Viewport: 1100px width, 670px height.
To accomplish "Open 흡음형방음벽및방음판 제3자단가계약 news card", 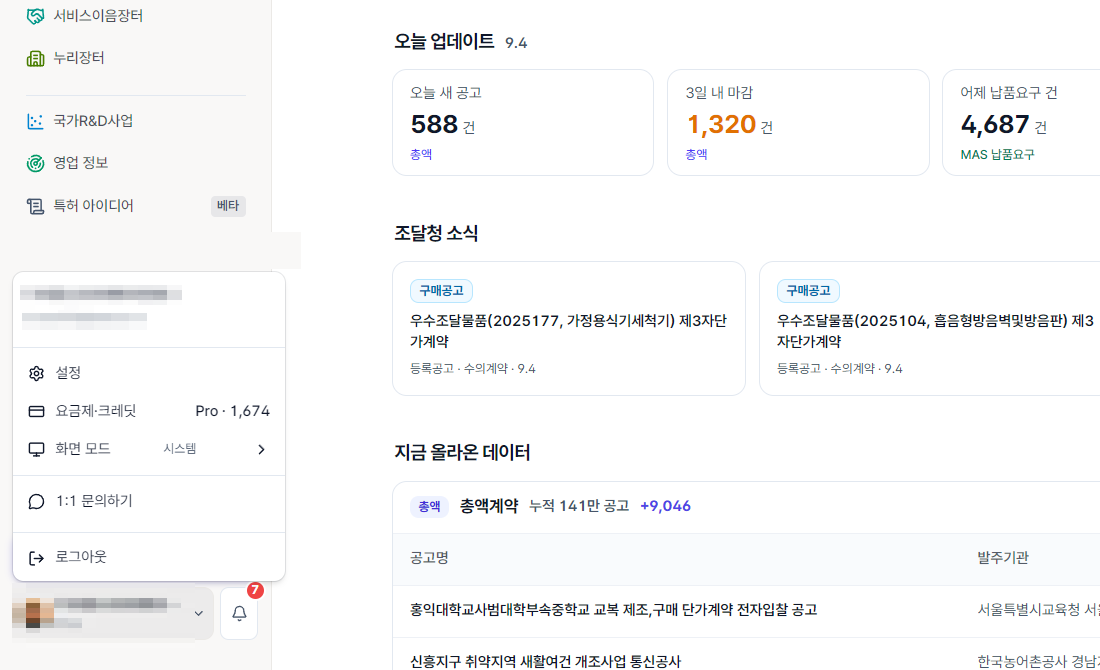I will point(930,328).
